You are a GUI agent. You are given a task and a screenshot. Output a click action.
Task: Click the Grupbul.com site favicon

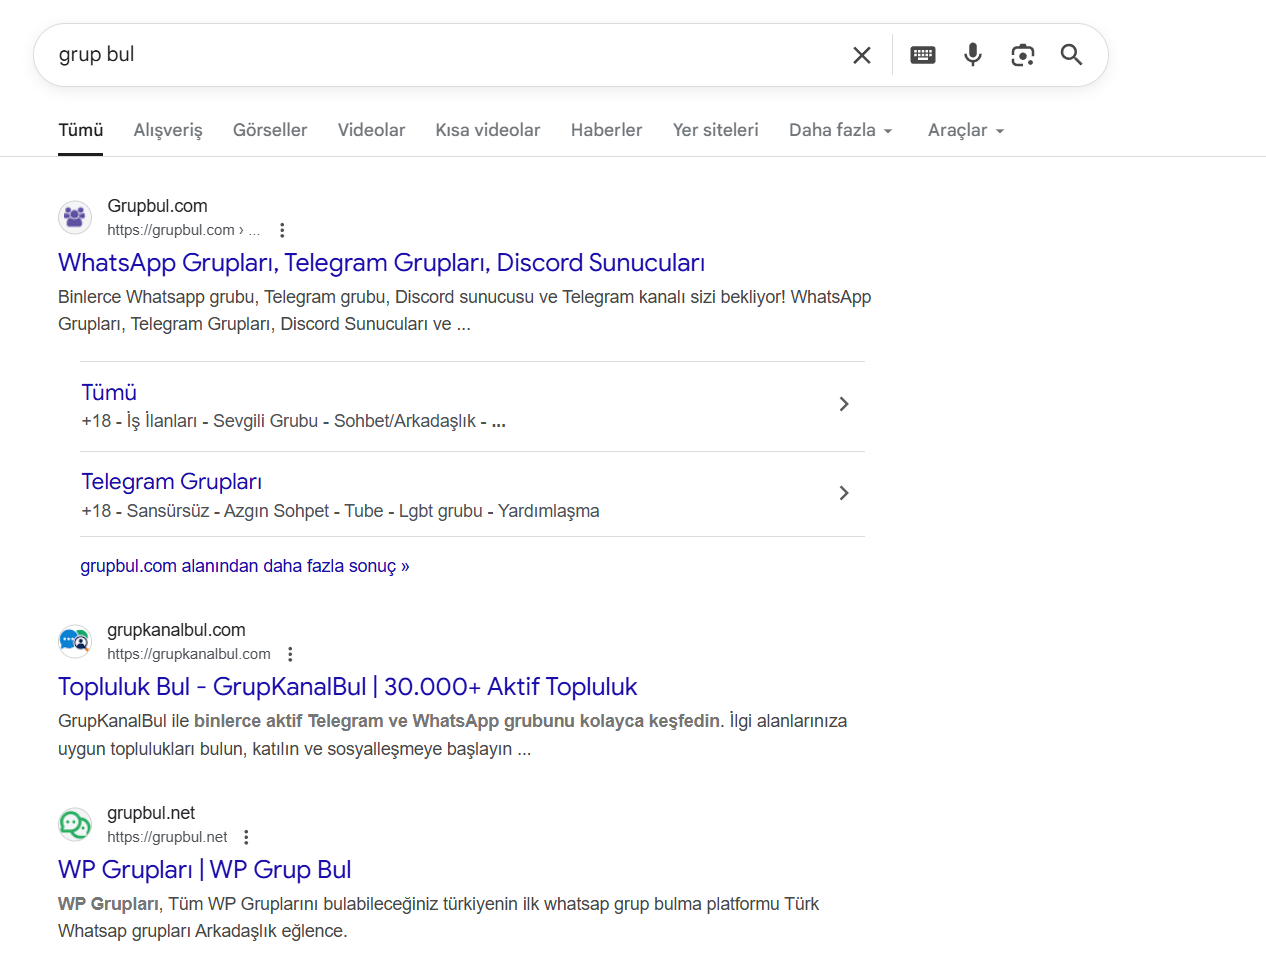click(x=75, y=217)
